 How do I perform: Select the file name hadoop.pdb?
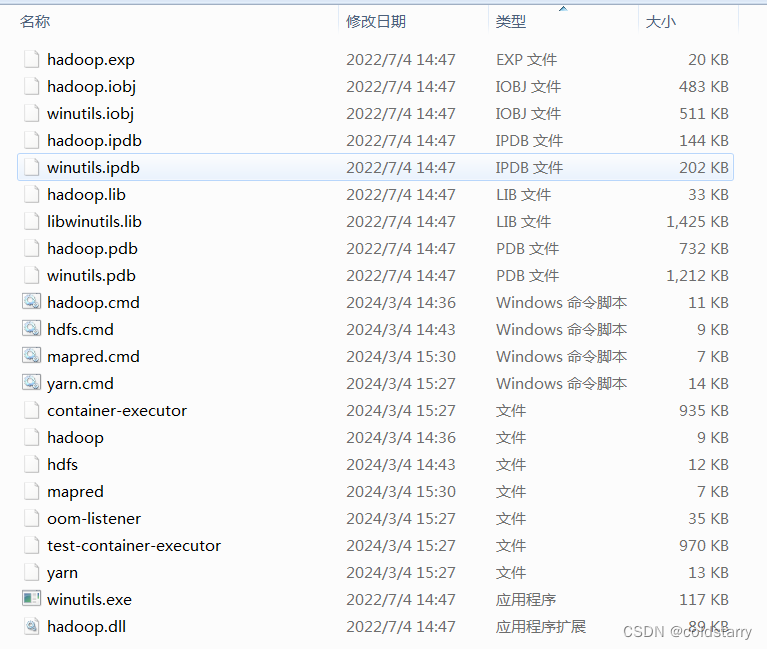click(x=92, y=249)
